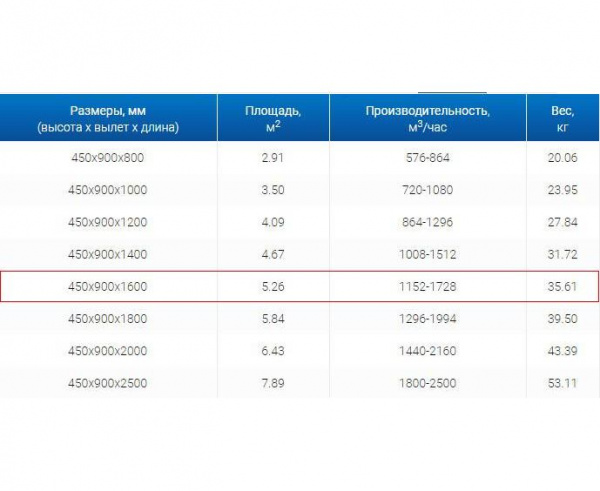Image resolution: width=600 pixels, height=491 pixels.
Task: Click performance value 720-1080
Action: tap(428, 190)
